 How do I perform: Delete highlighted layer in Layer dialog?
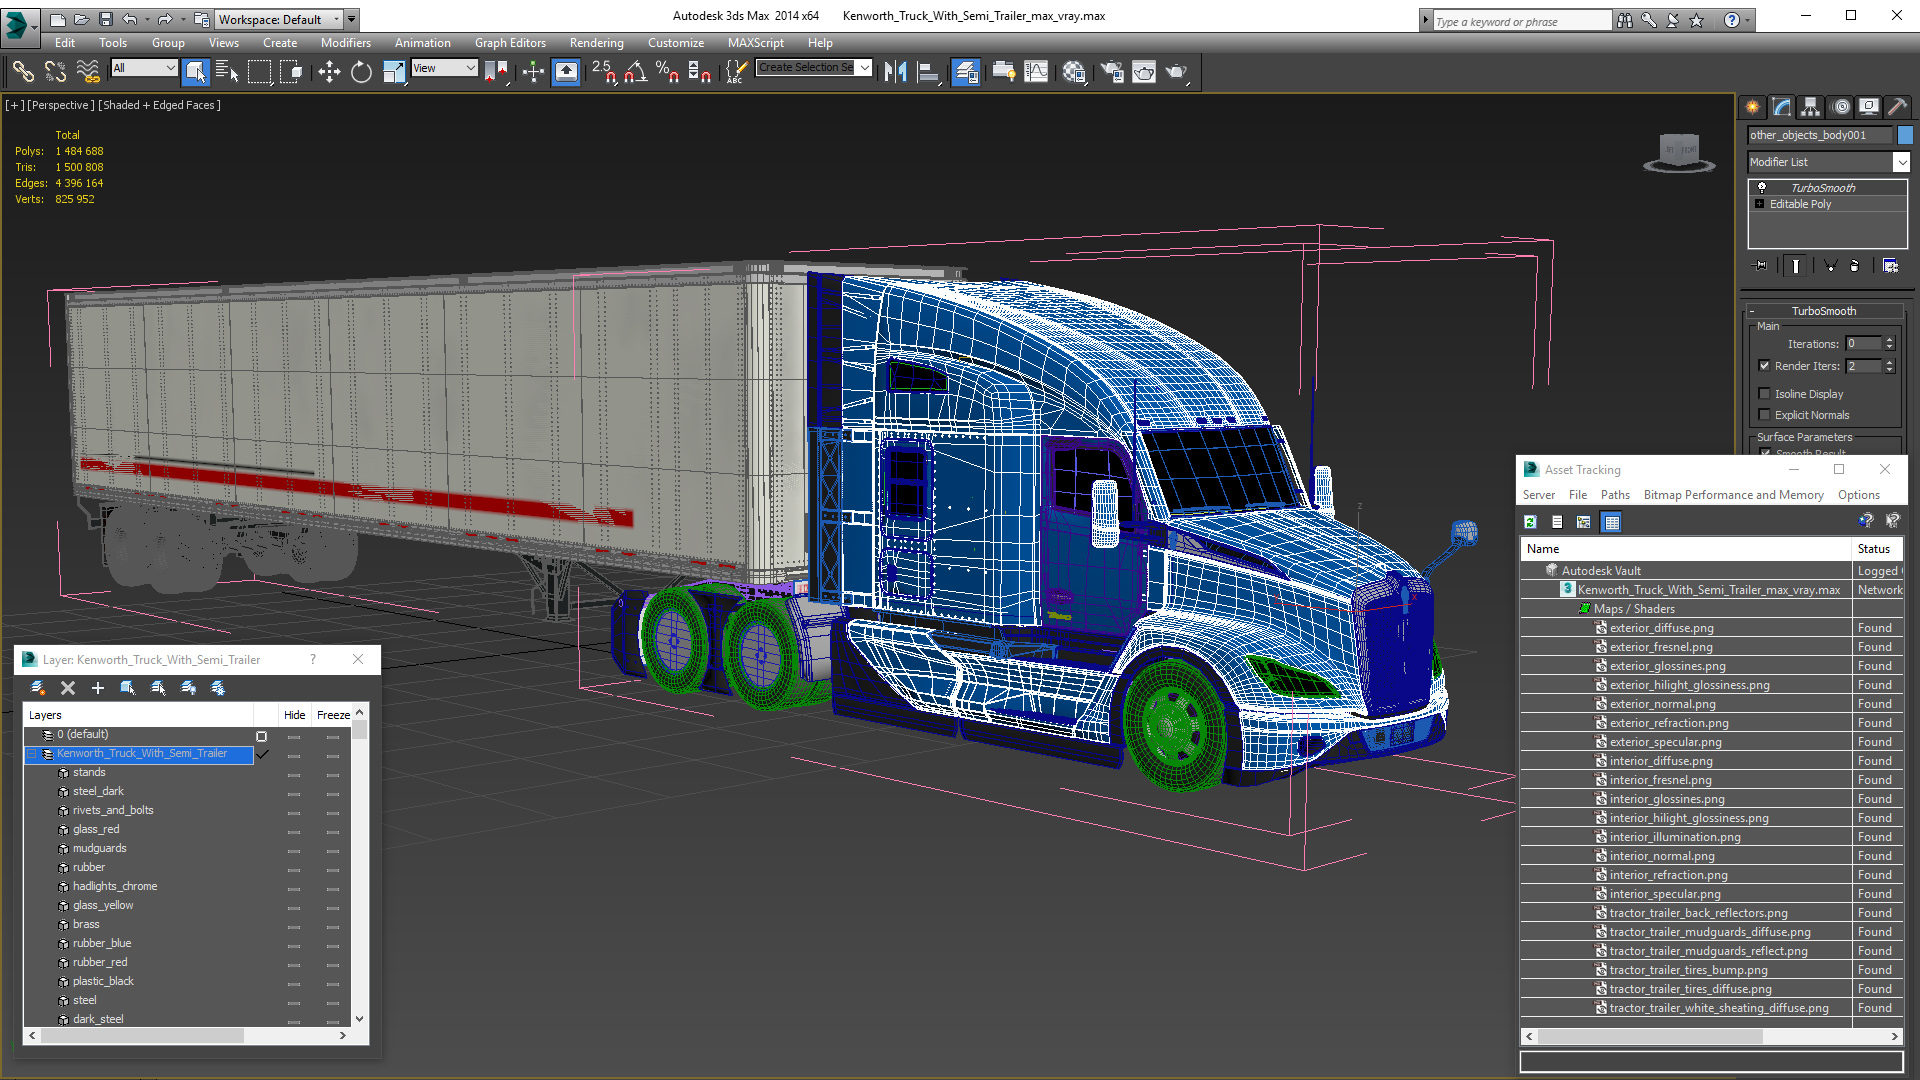pyautogui.click(x=68, y=687)
